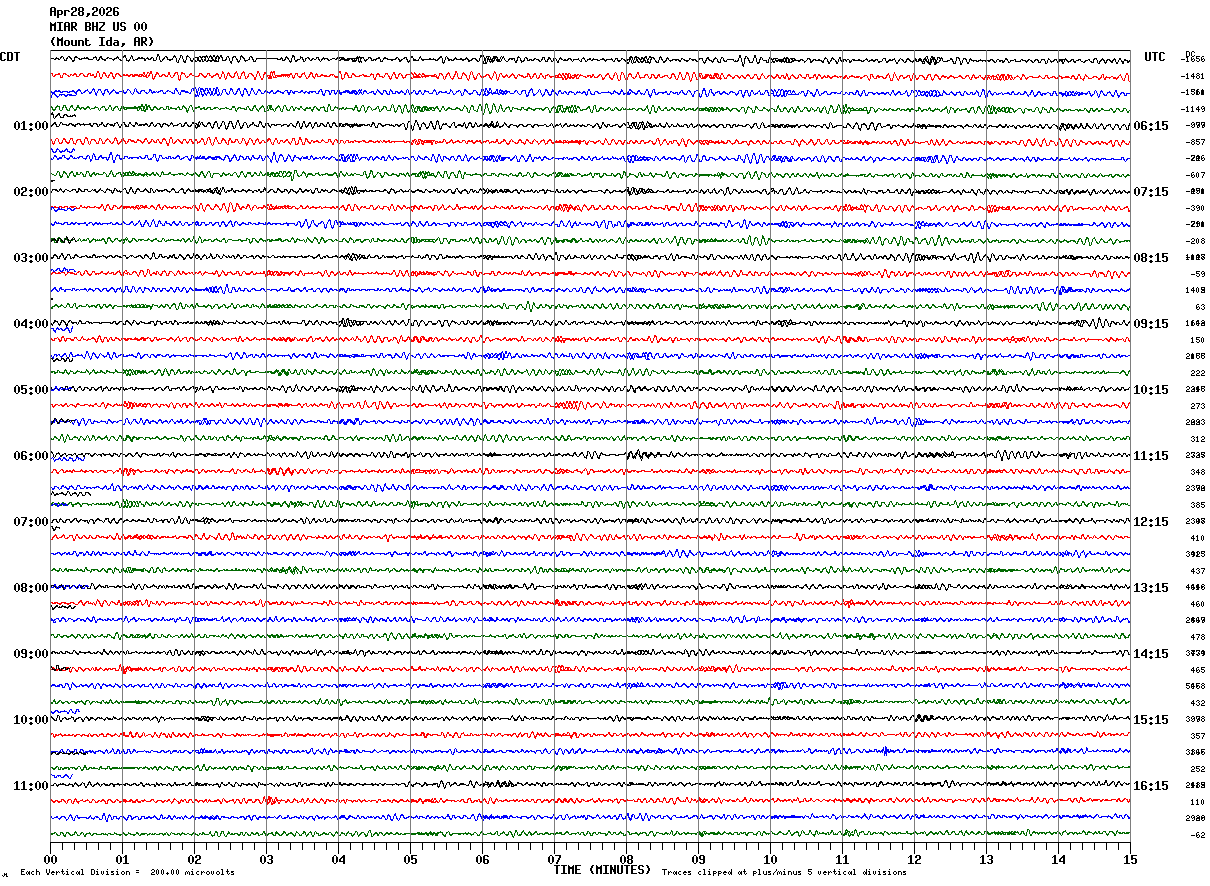Click the 09:15 UTC time label

pos(1151,324)
